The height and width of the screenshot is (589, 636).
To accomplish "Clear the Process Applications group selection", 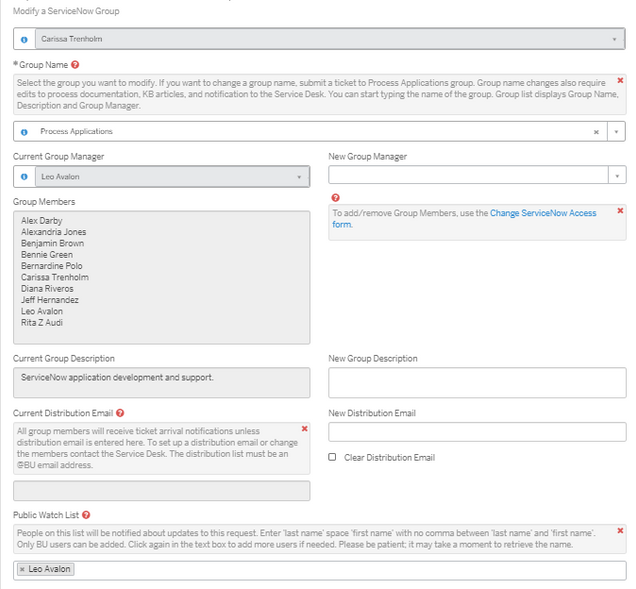I will pos(596,132).
